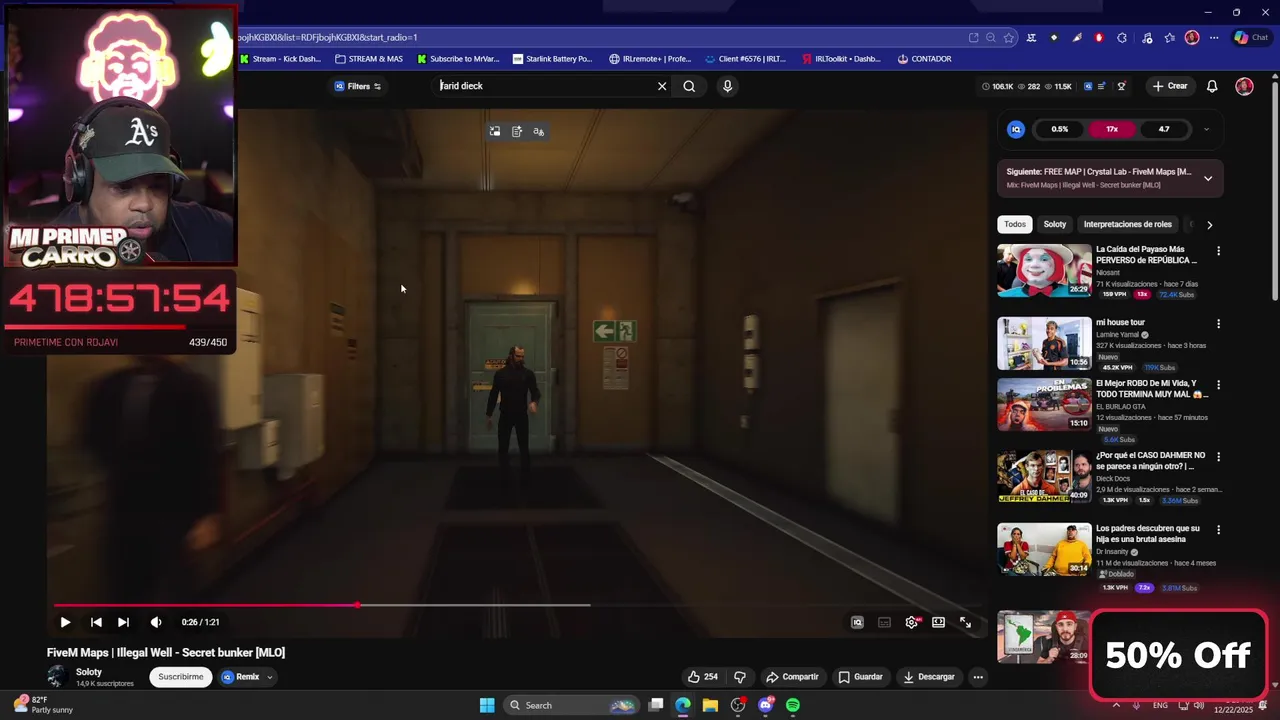
Task: Open Los padres descubren video title
Action: point(1148,534)
